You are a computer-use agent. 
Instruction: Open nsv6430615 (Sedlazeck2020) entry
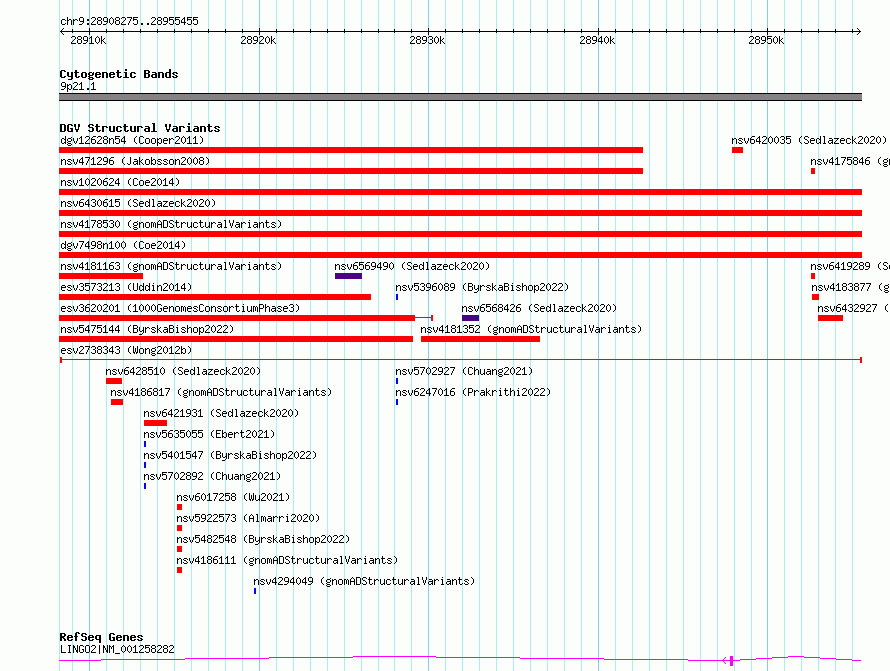coord(138,203)
